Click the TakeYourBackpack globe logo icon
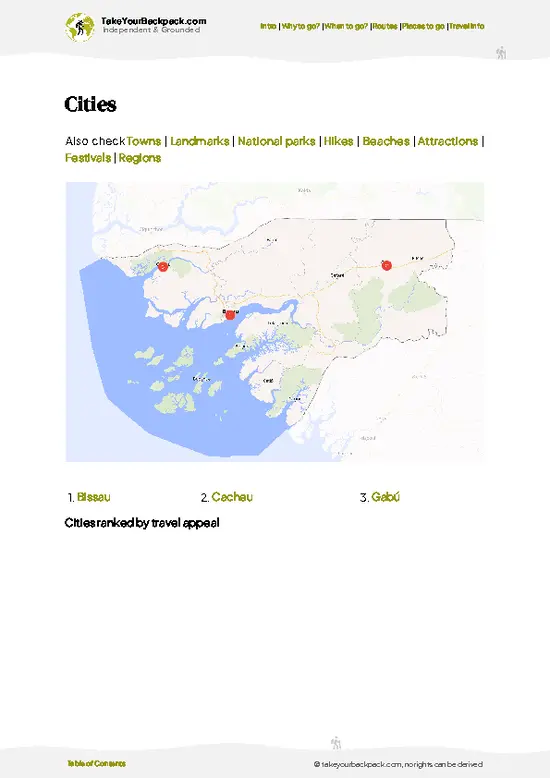 79,27
